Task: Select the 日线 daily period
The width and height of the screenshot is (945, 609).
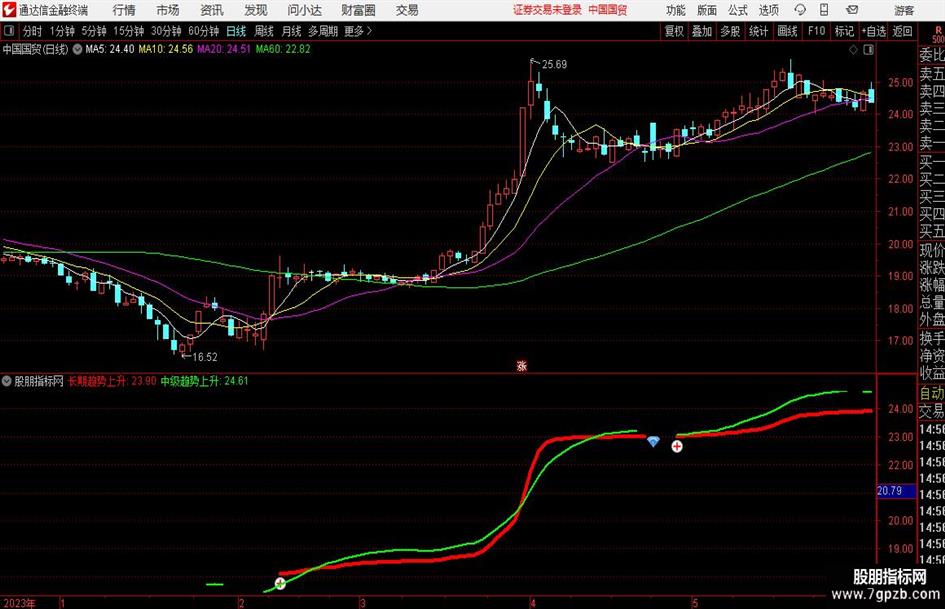Action: tap(236, 31)
